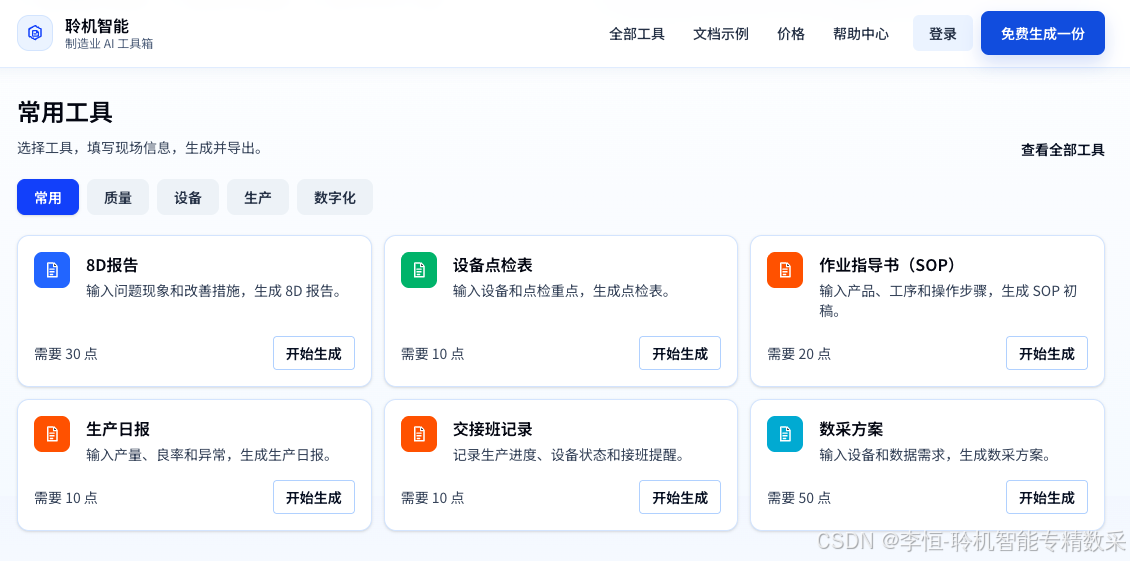Viewport: 1130px width, 561px height.
Task: Click the 生产日报 card title
Action: pos(117,429)
